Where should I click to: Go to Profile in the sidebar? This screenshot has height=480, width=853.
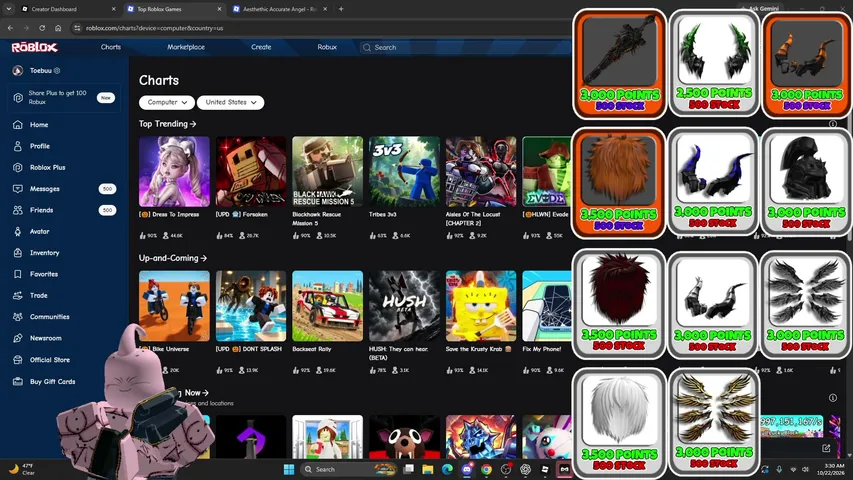tap(40, 146)
